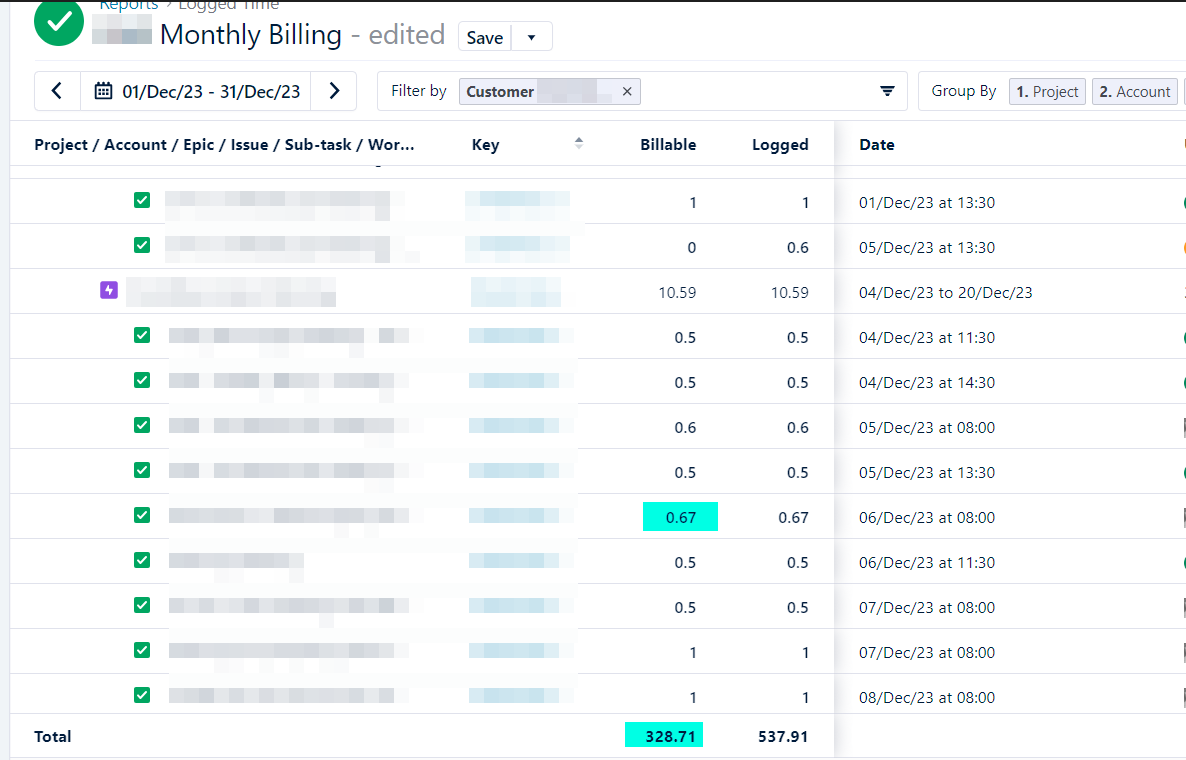
Task: Open the Reports breadcrumb link
Action: (x=129, y=5)
